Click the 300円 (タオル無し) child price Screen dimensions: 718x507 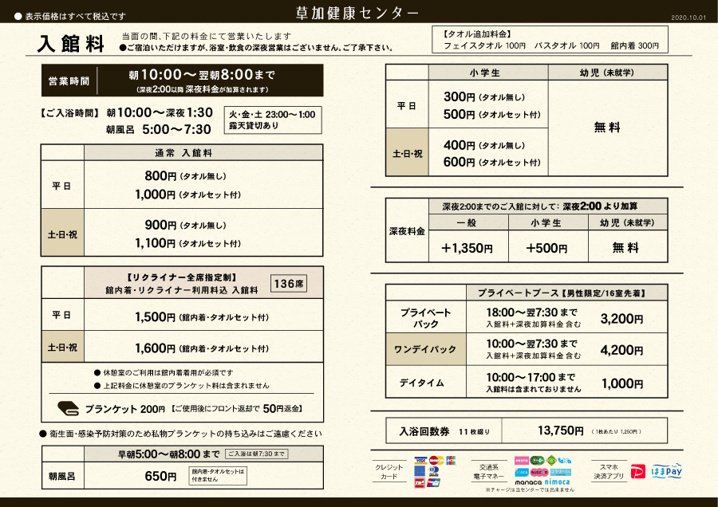[484, 97]
